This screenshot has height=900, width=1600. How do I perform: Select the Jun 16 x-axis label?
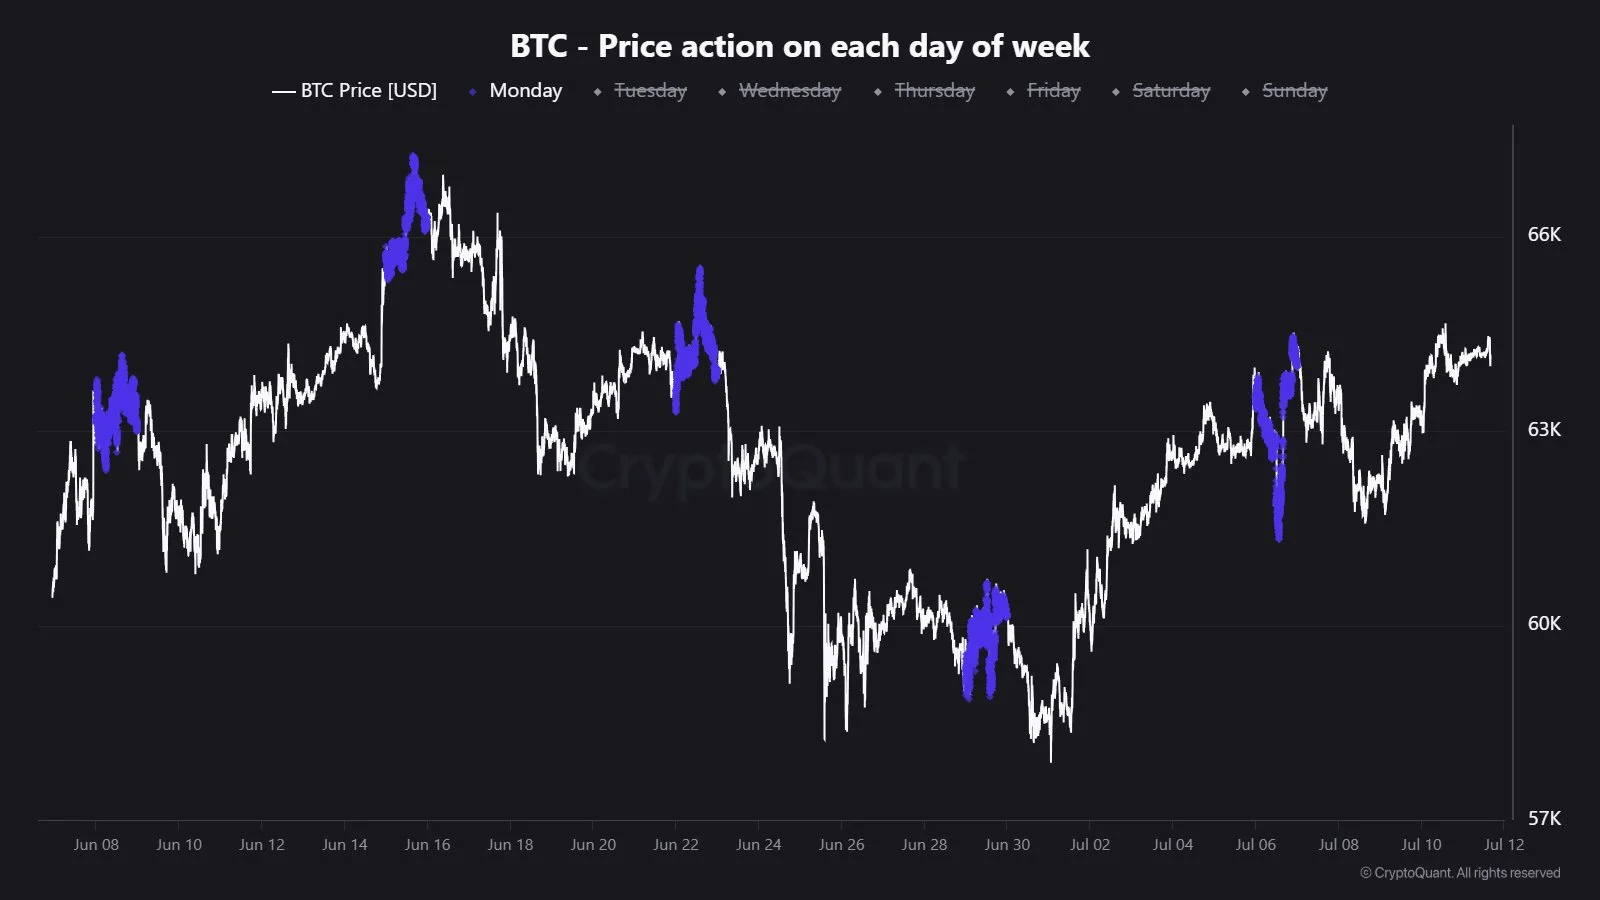coord(427,845)
